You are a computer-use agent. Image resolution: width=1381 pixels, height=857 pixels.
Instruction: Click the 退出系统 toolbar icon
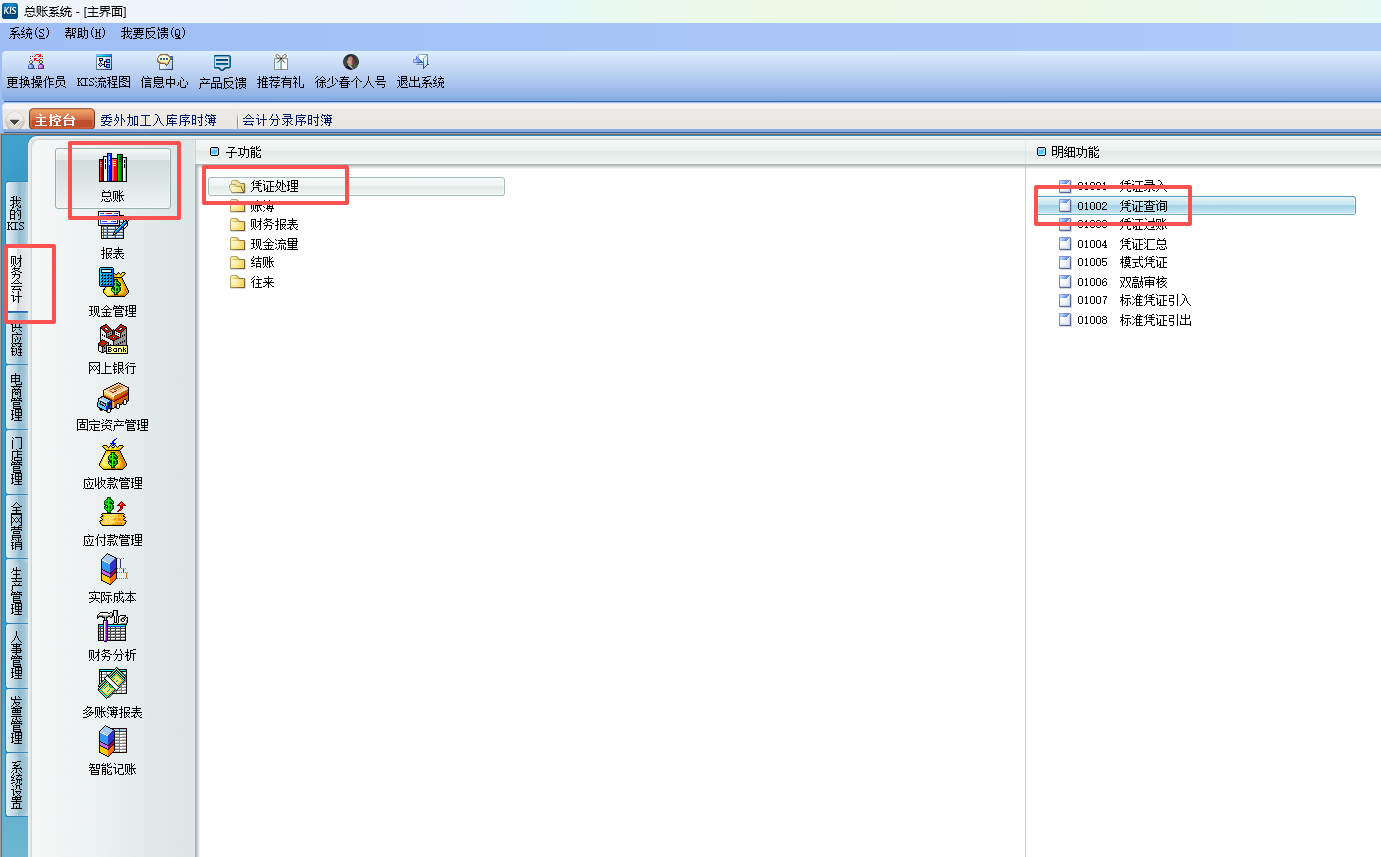point(420,63)
